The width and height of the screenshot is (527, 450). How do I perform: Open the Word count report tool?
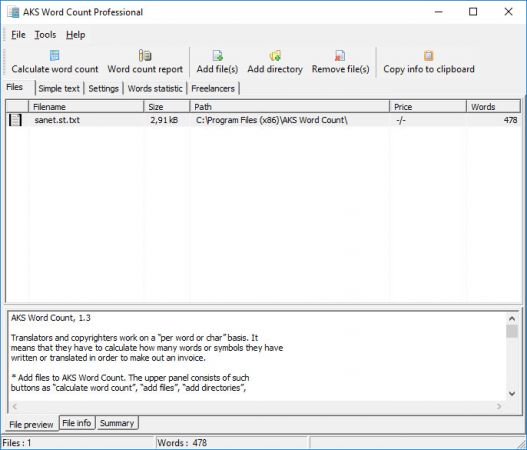[145, 62]
